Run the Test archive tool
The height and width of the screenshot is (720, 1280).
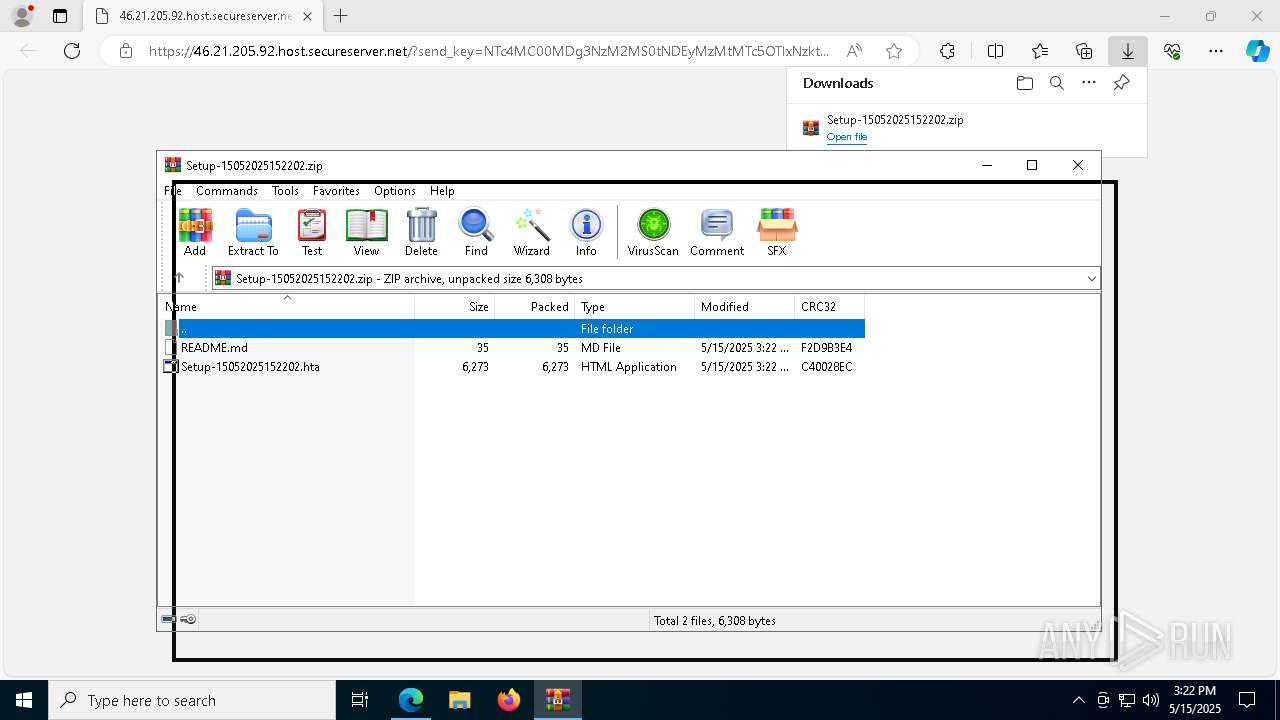[312, 232]
